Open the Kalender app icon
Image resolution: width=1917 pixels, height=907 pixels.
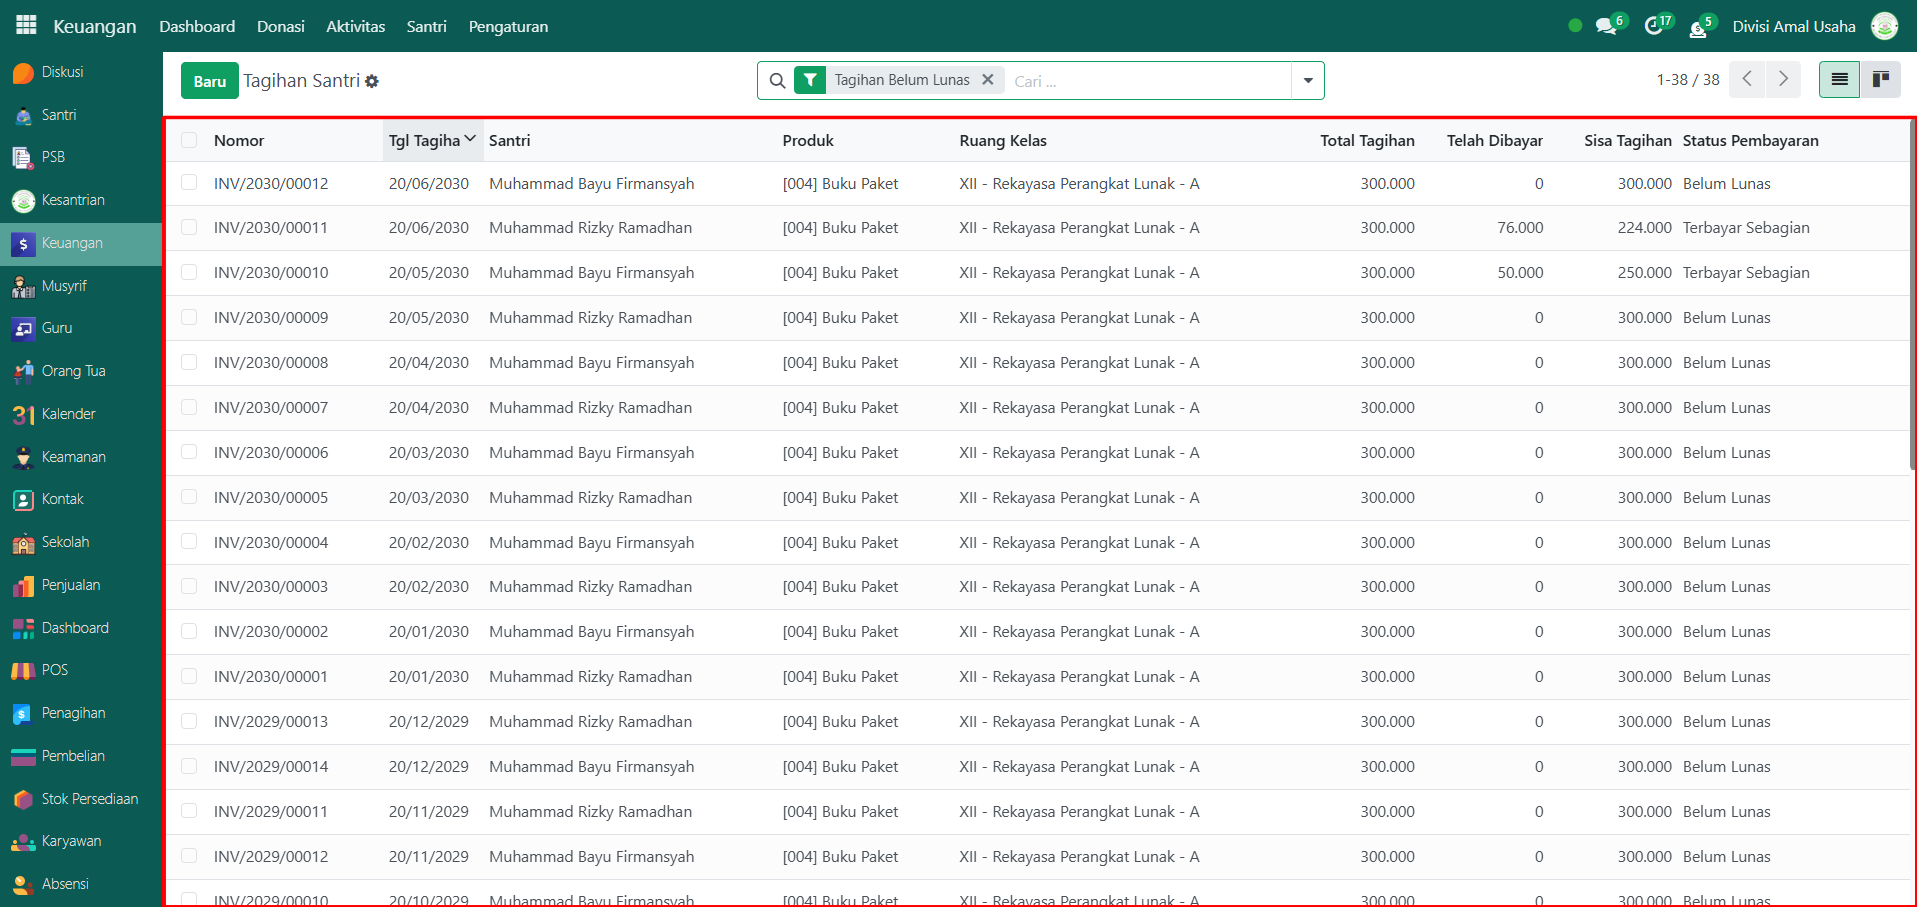coord(24,414)
